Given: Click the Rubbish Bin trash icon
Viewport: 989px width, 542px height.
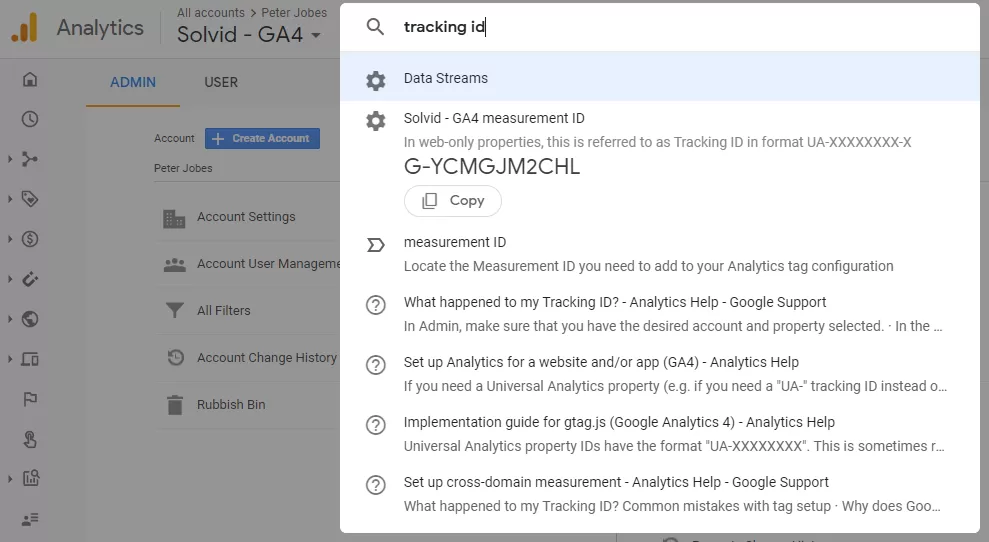Looking at the screenshot, I should pyautogui.click(x=175, y=404).
